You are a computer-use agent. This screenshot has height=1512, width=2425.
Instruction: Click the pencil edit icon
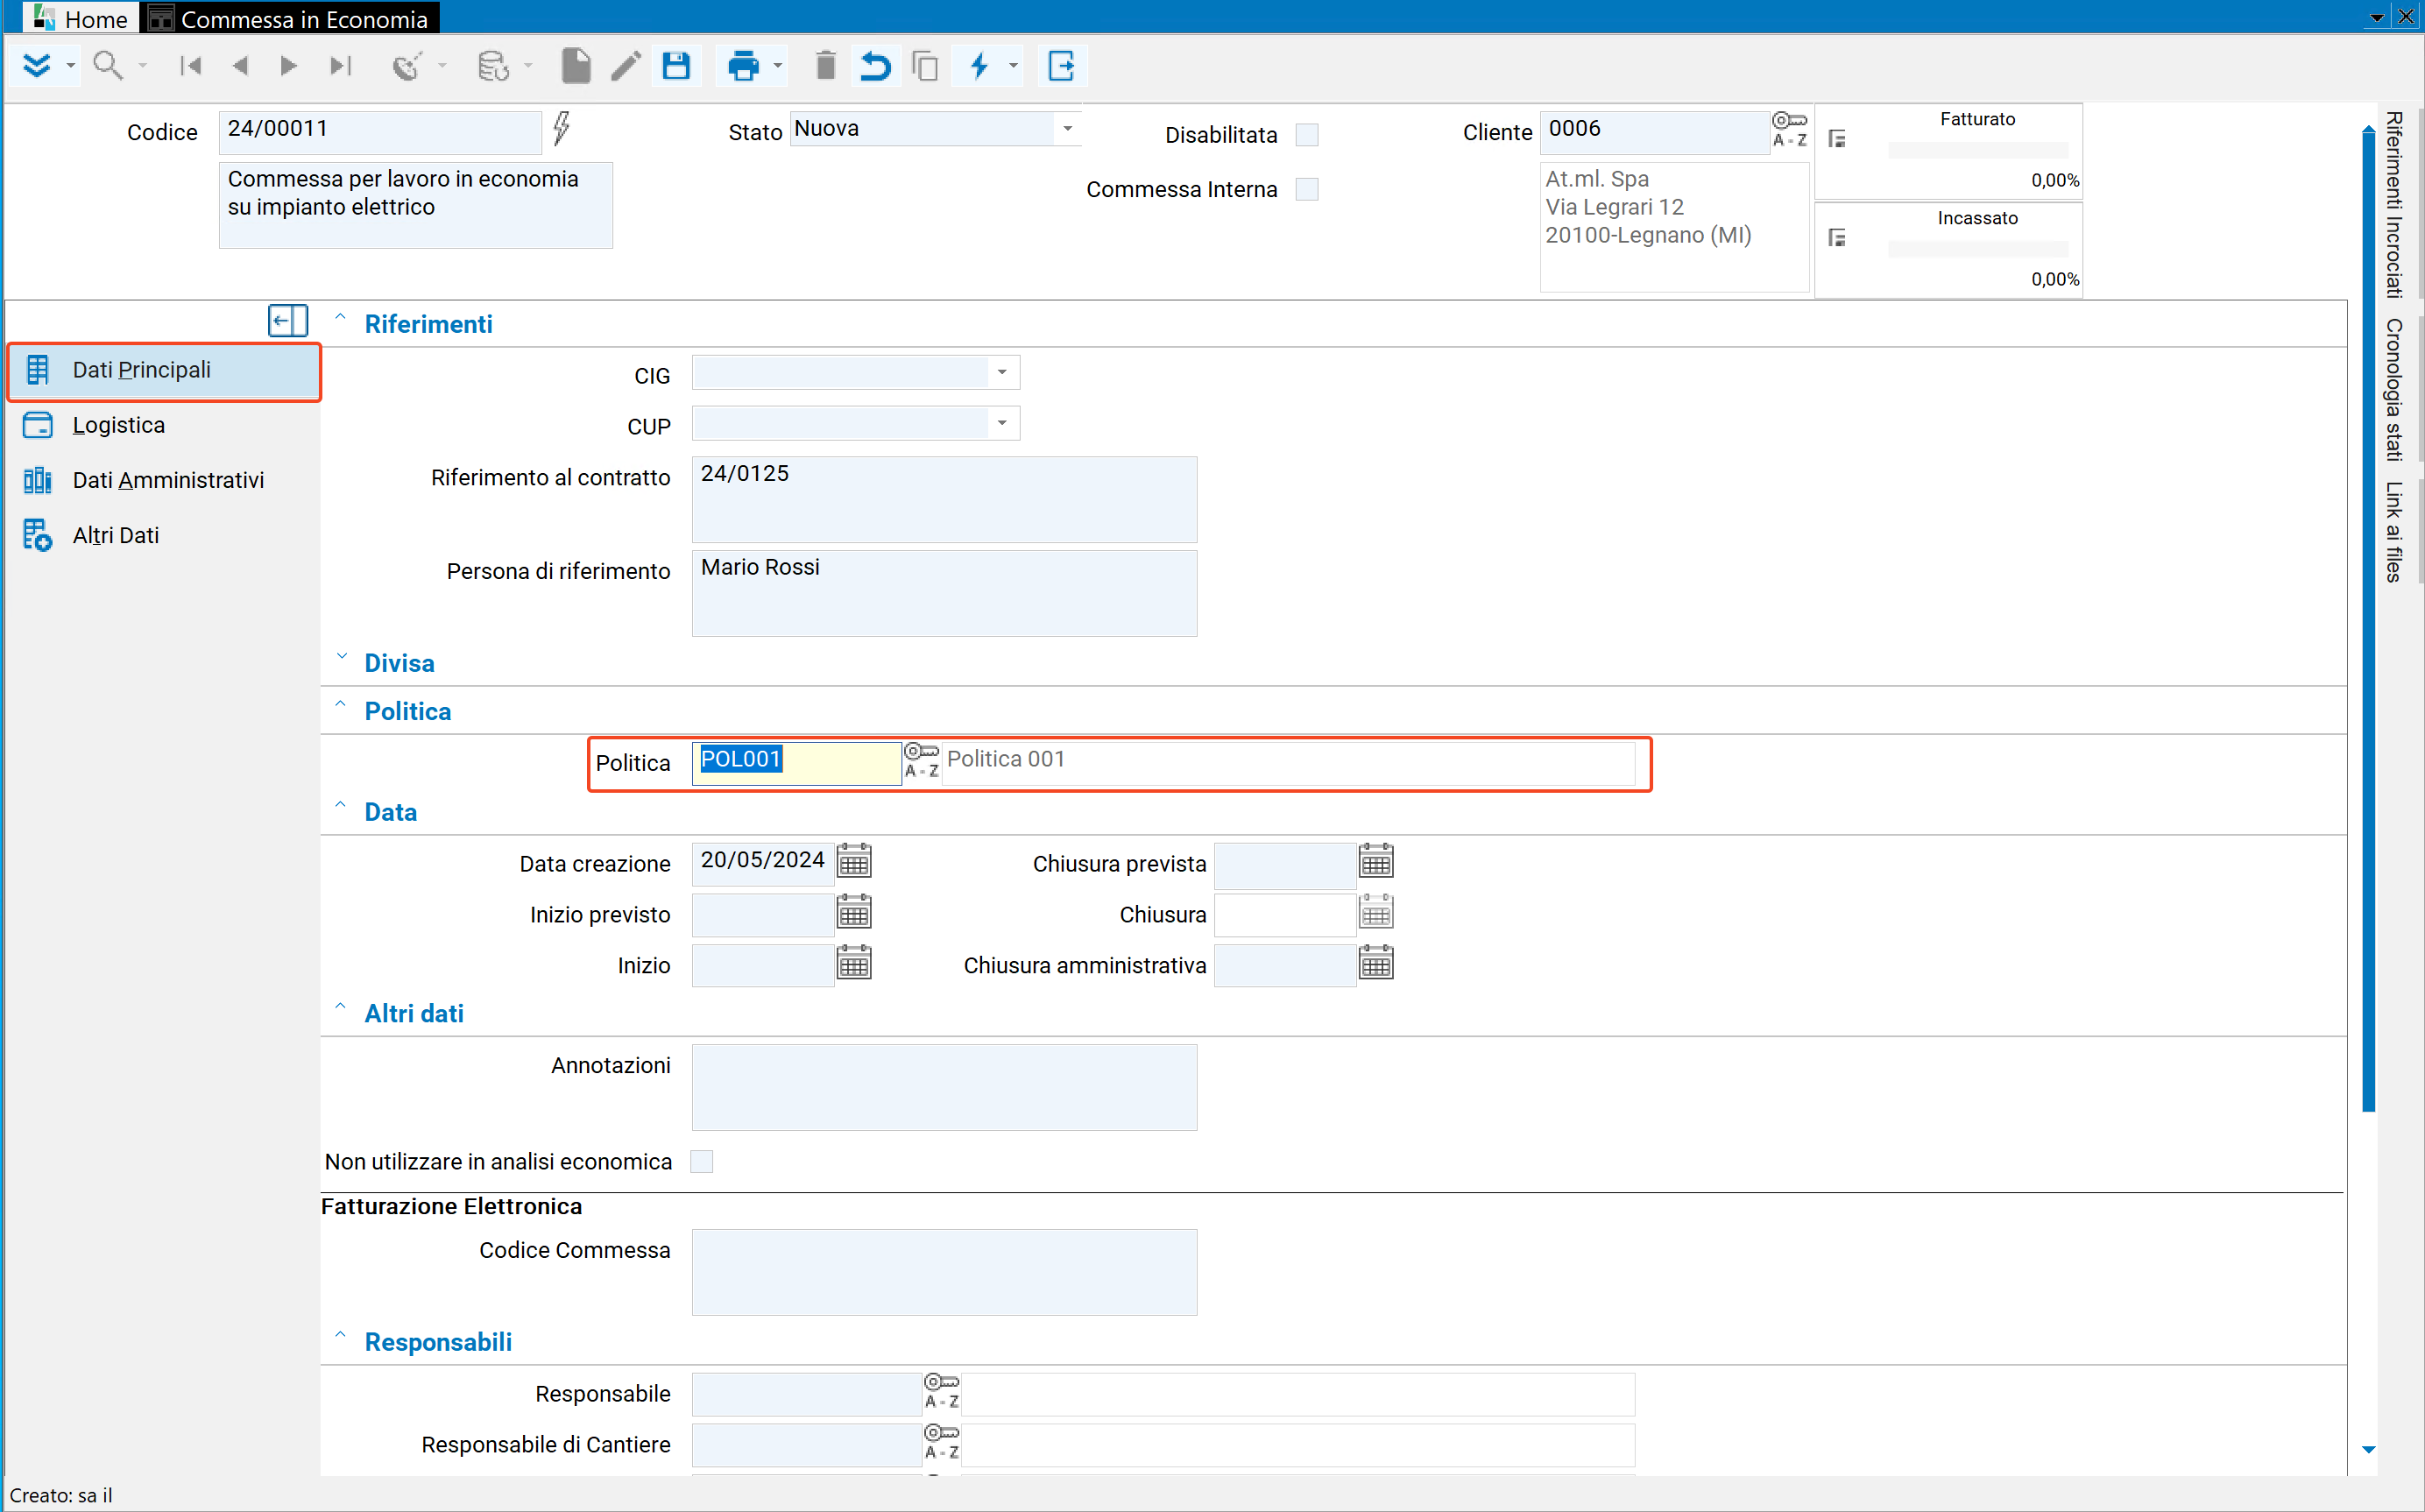pyautogui.click(x=626, y=66)
